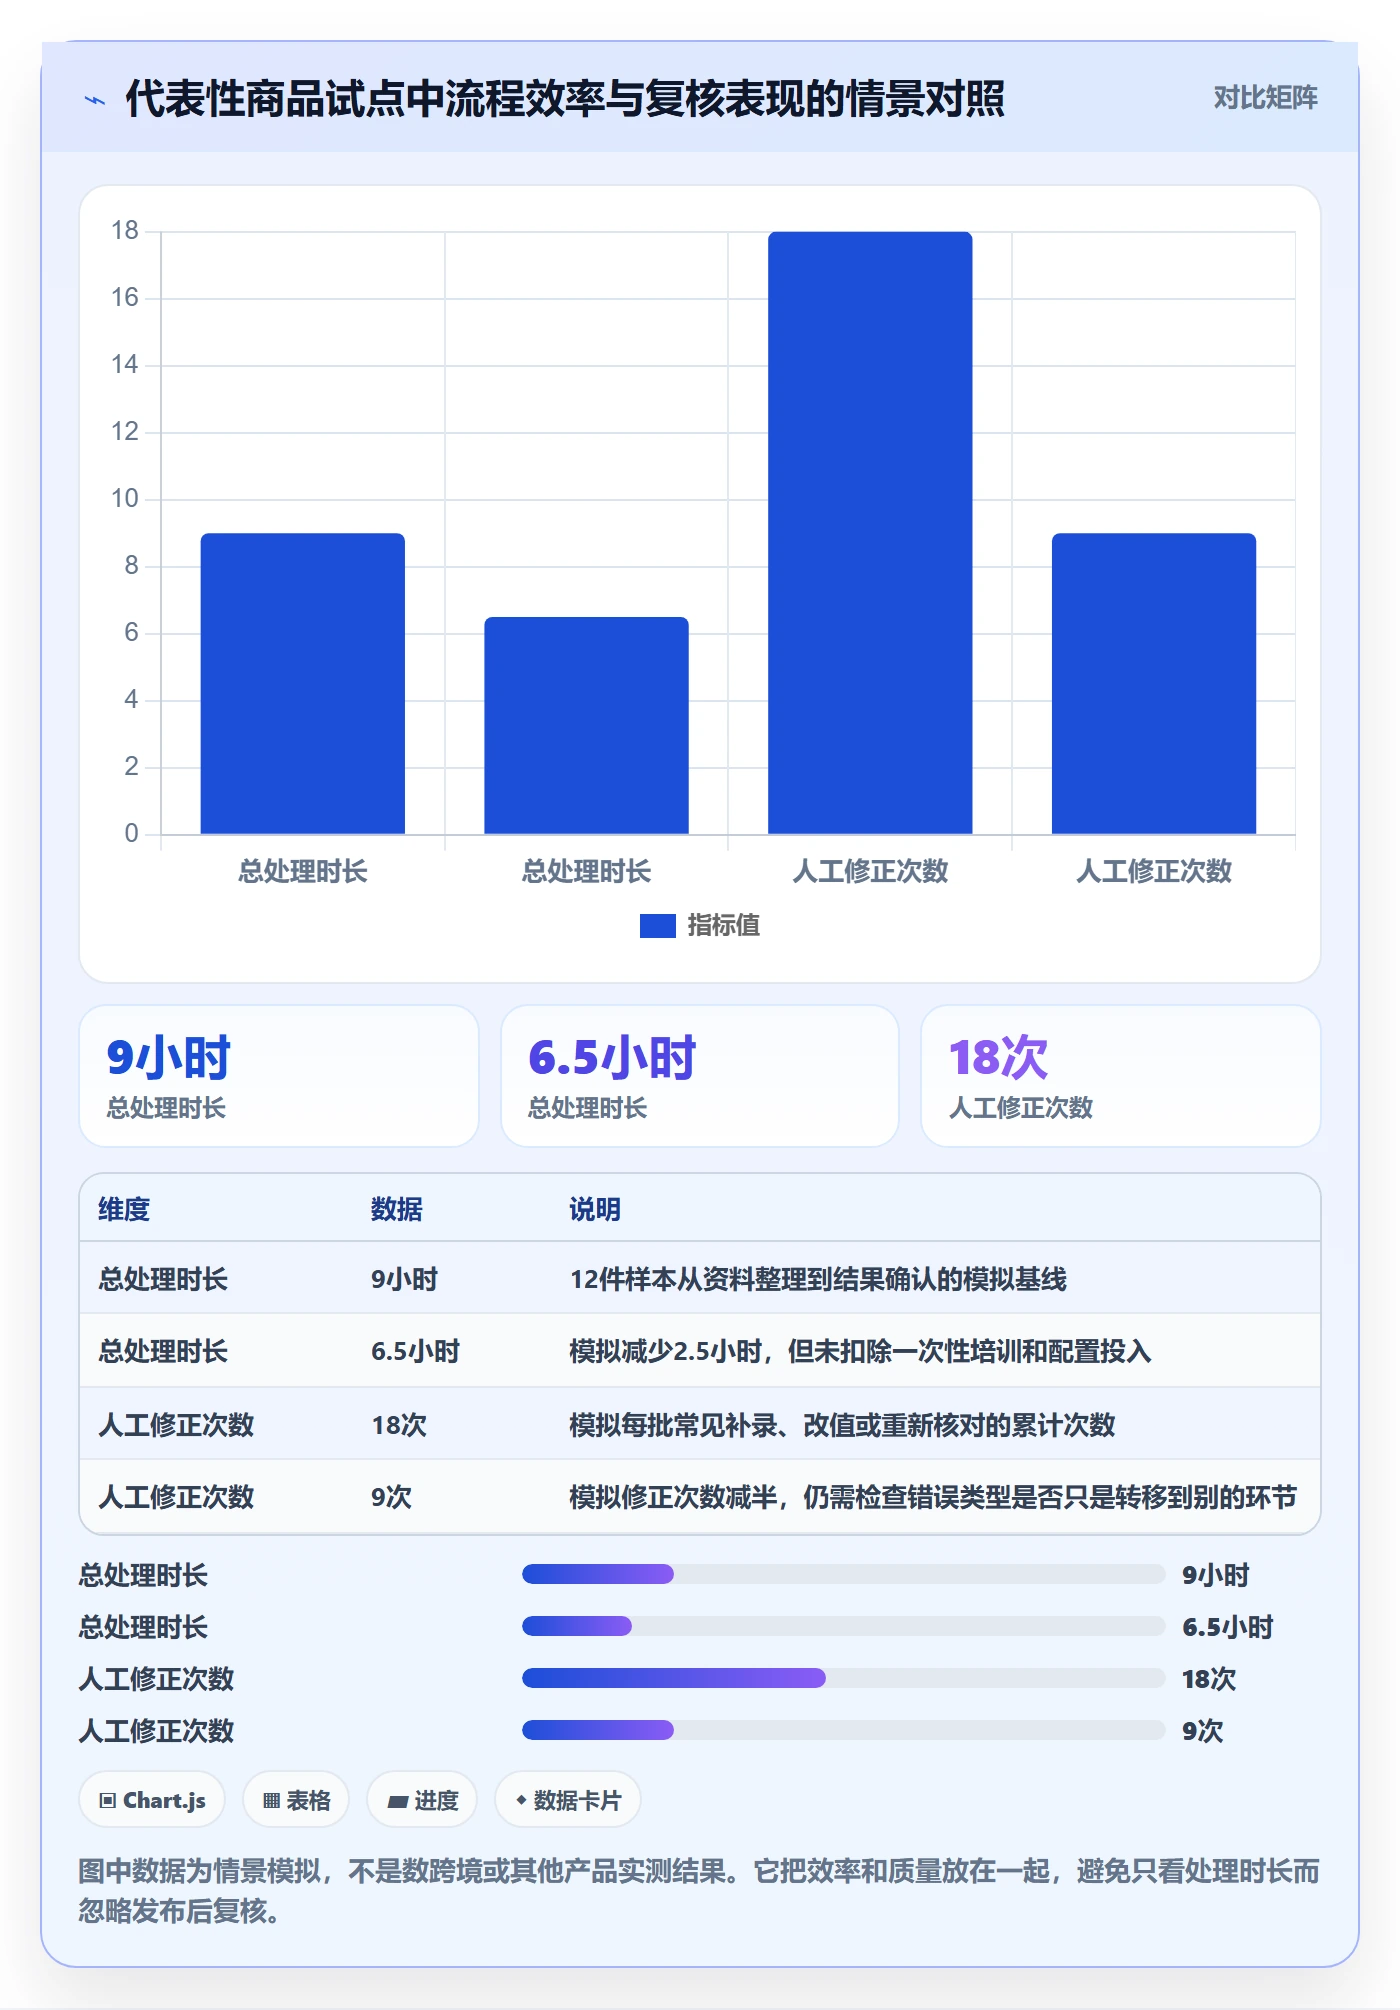This screenshot has height=2010, width=1400.
Task: Click the y-axis label 0
Action: click(131, 833)
